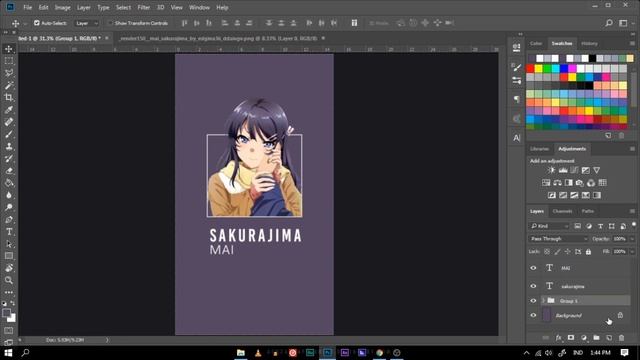Switch to the mai_sakurajima document tab
Viewport: 640px width, 360px height.
218,38
